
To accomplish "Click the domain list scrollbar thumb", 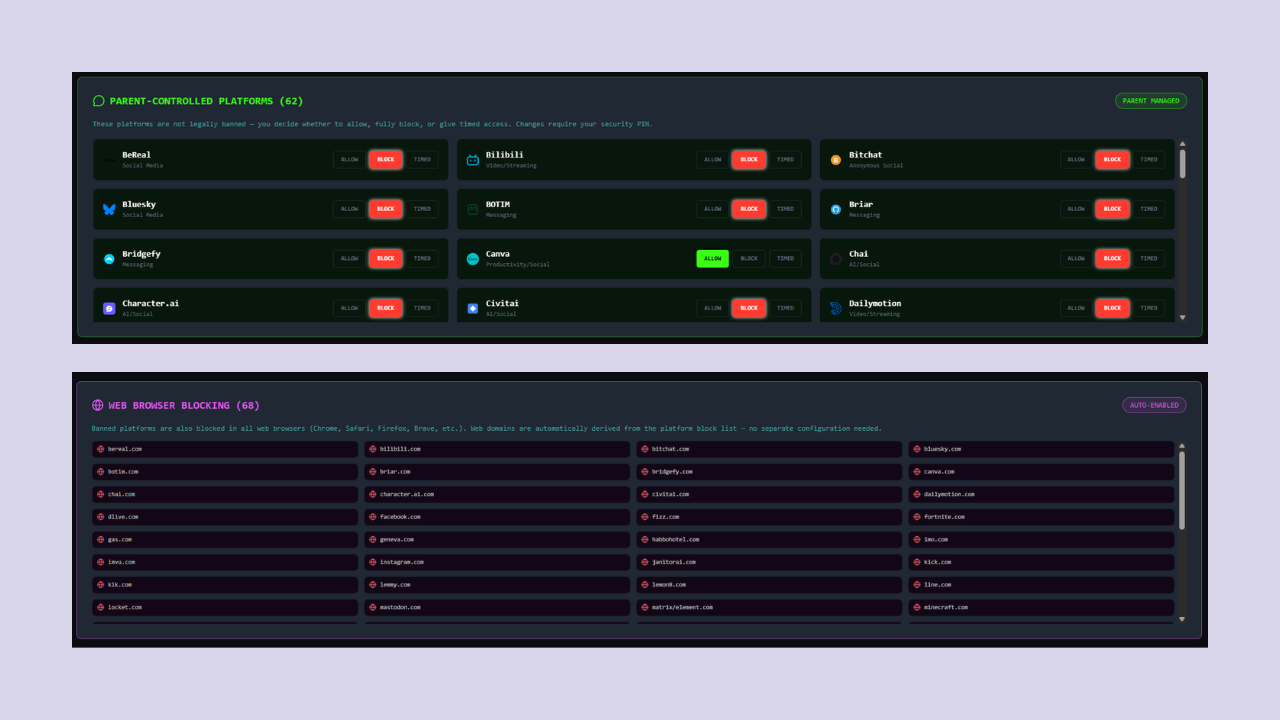I will click(1182, 490).
